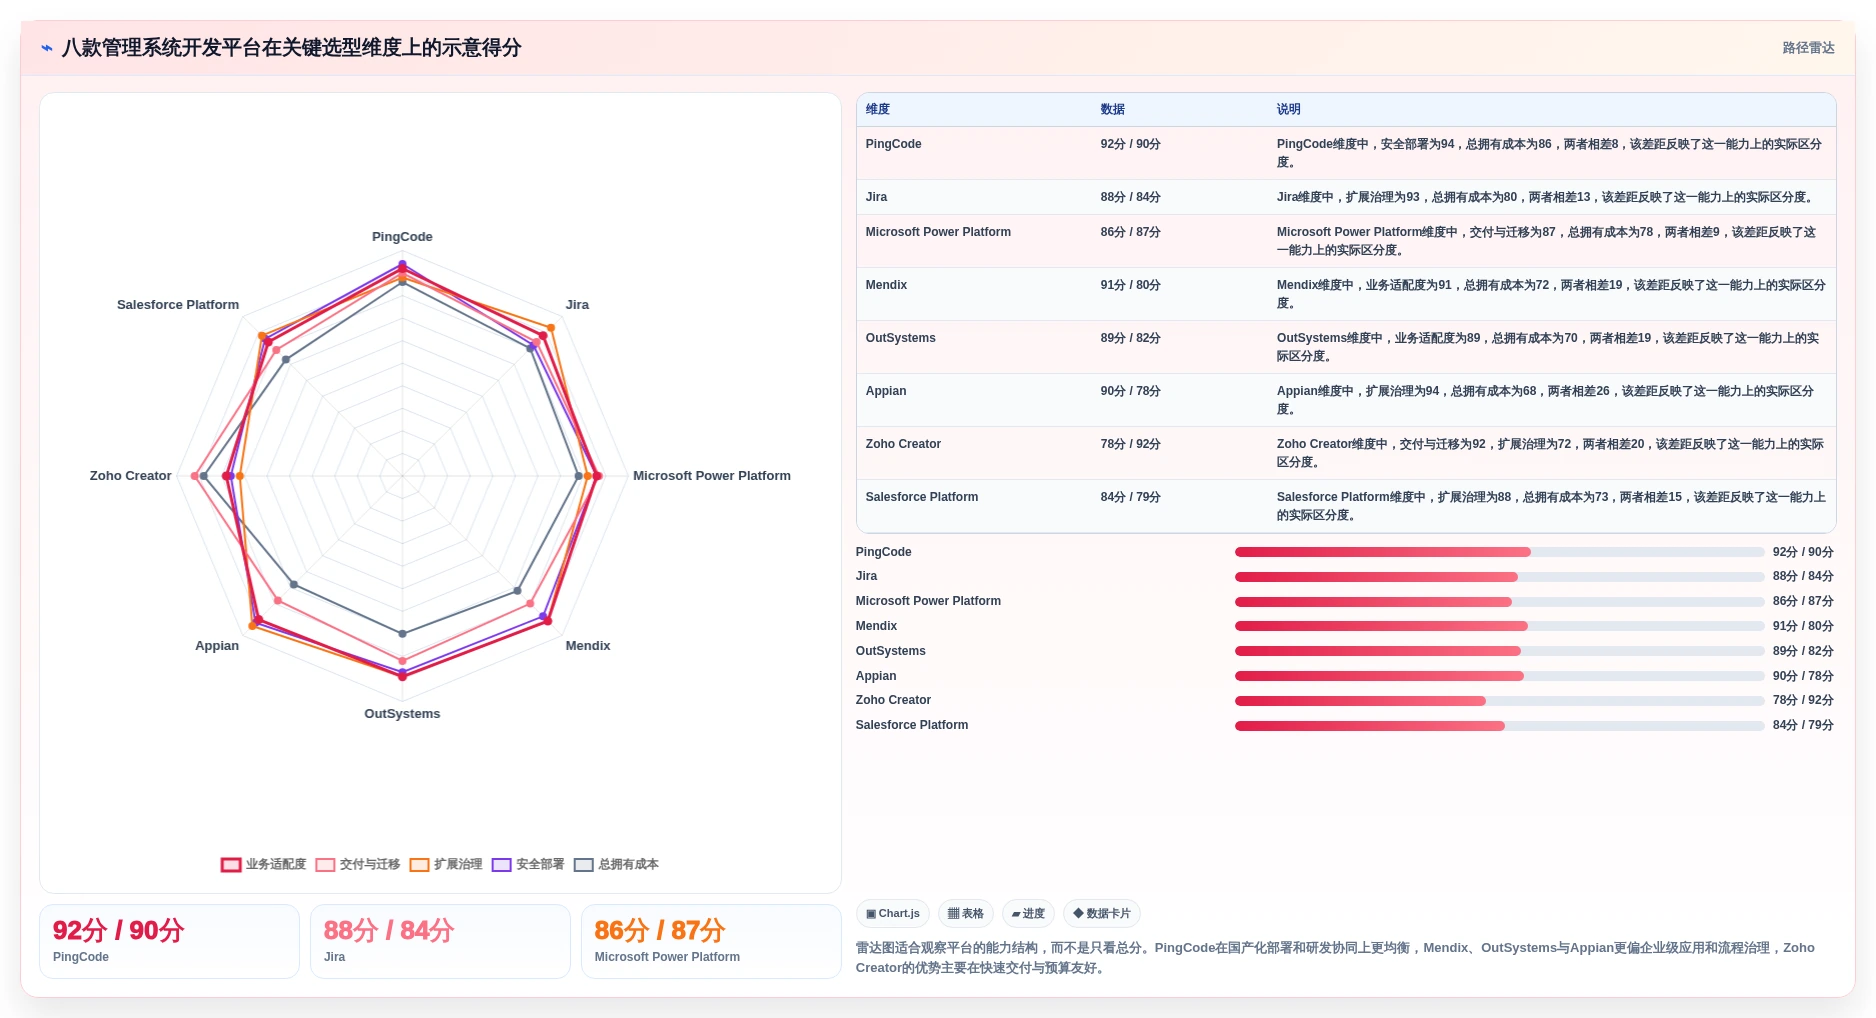Click the 维度 column header
1876x1018 pixels.
878,109
